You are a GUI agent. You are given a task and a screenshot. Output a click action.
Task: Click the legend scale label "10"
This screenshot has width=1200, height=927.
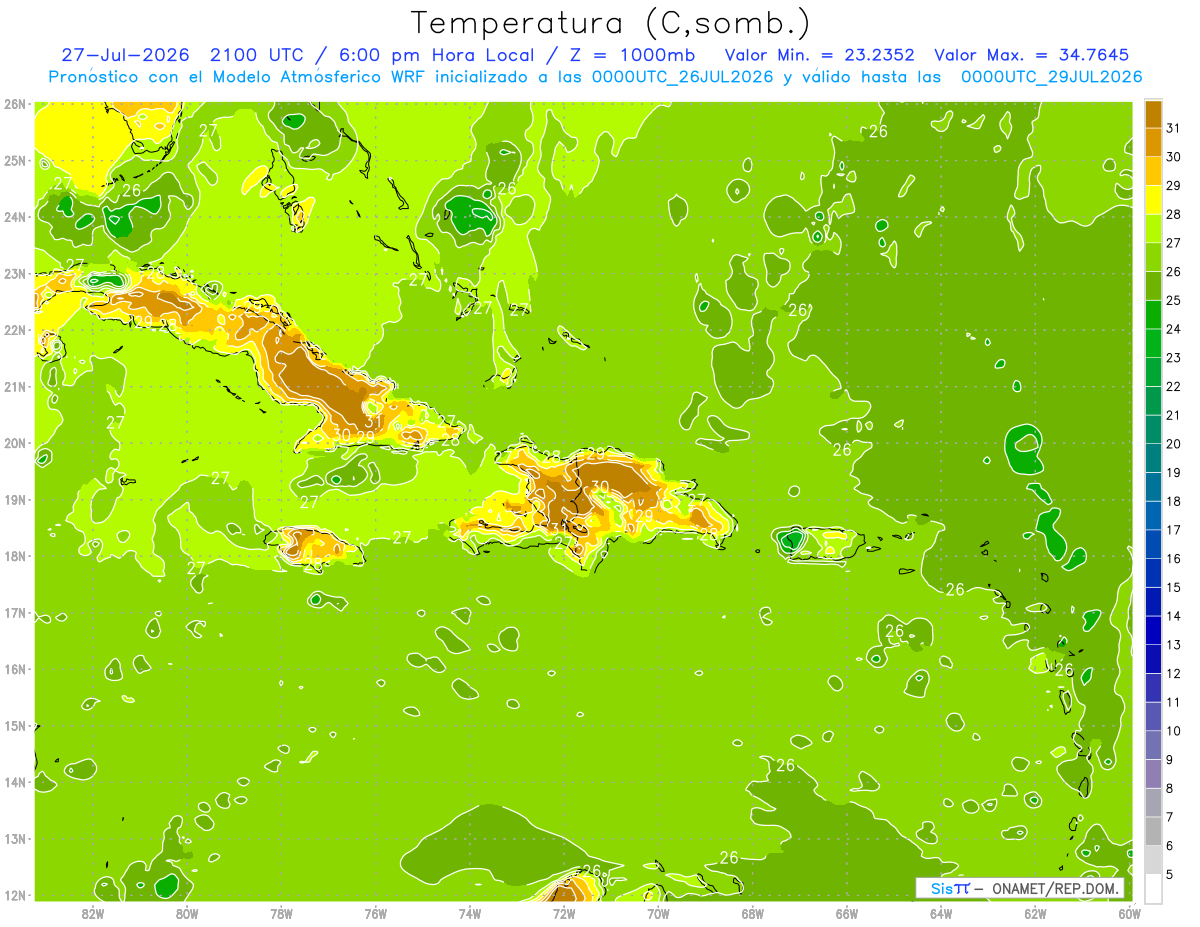coord(1173,731)
